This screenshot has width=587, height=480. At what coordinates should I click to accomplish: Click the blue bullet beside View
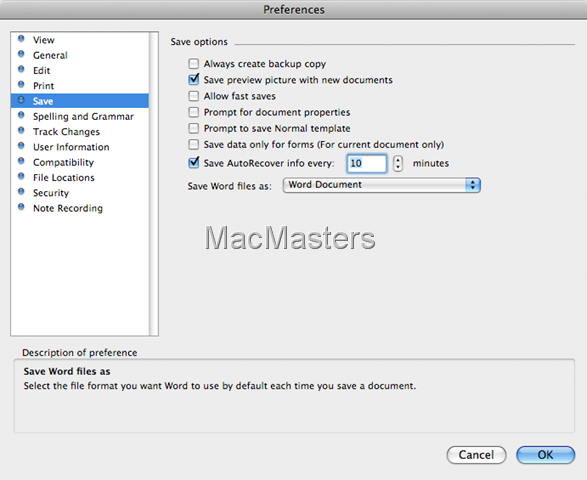21,39
